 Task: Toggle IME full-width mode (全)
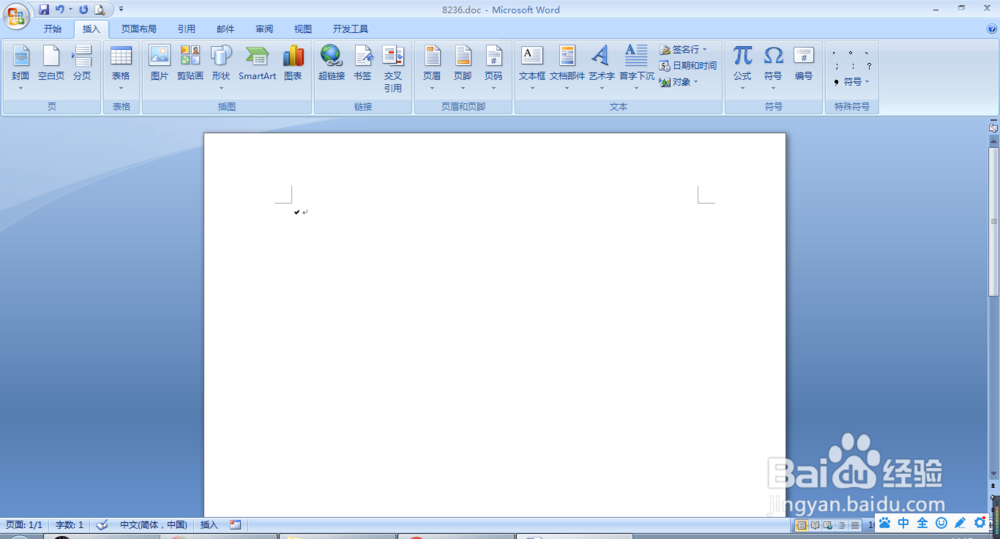pos(922,523)
